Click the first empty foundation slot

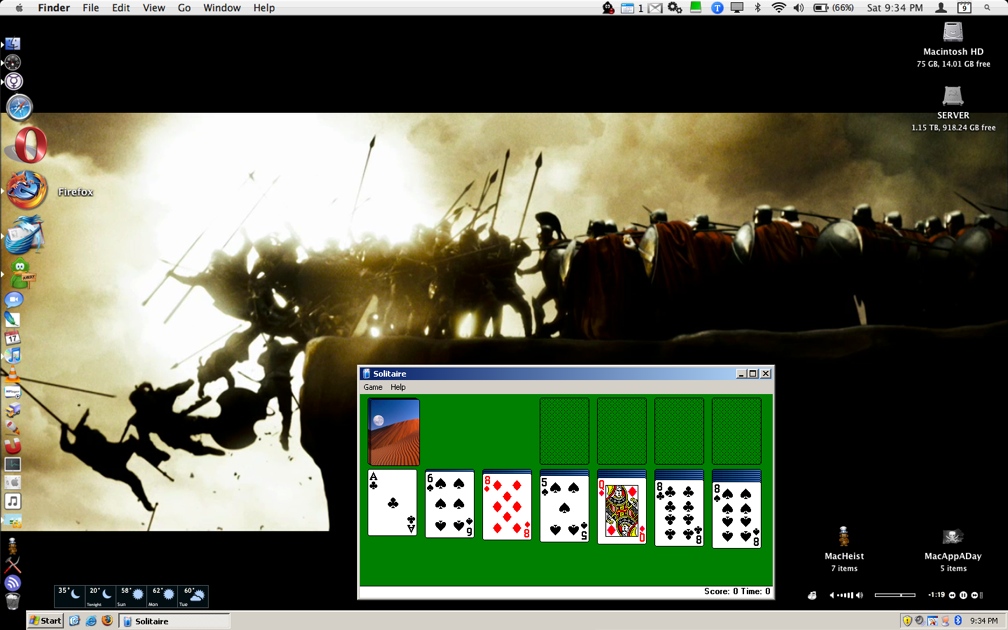tap(564, 431)
